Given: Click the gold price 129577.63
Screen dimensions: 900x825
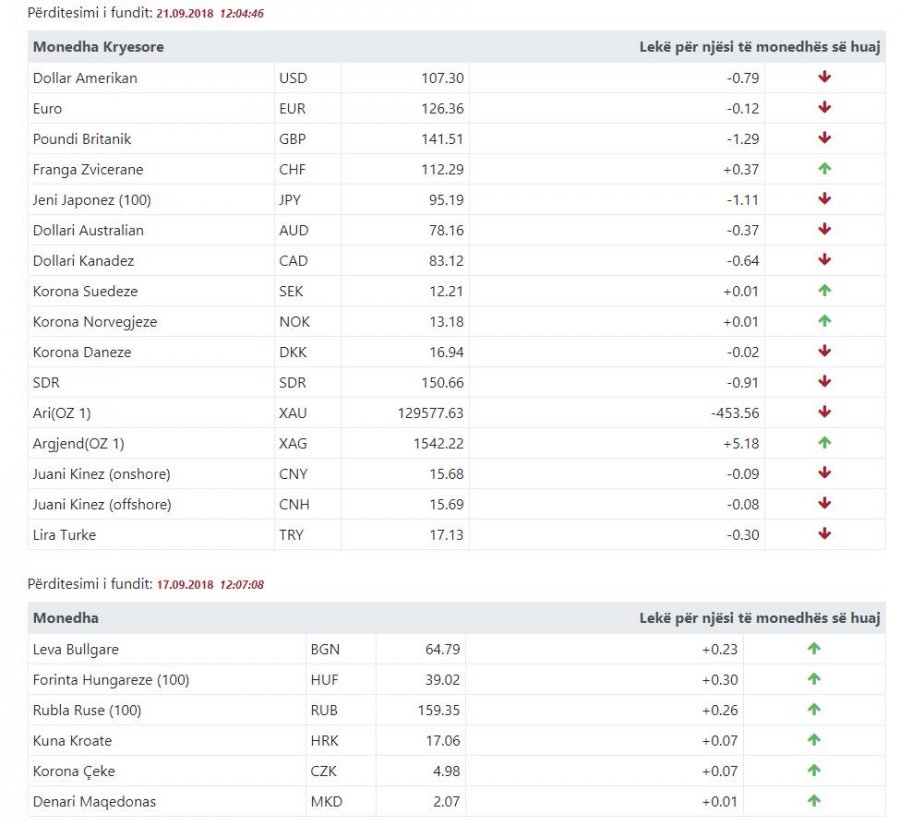Looking at the screenshot, I should click(x=430, y=413).
